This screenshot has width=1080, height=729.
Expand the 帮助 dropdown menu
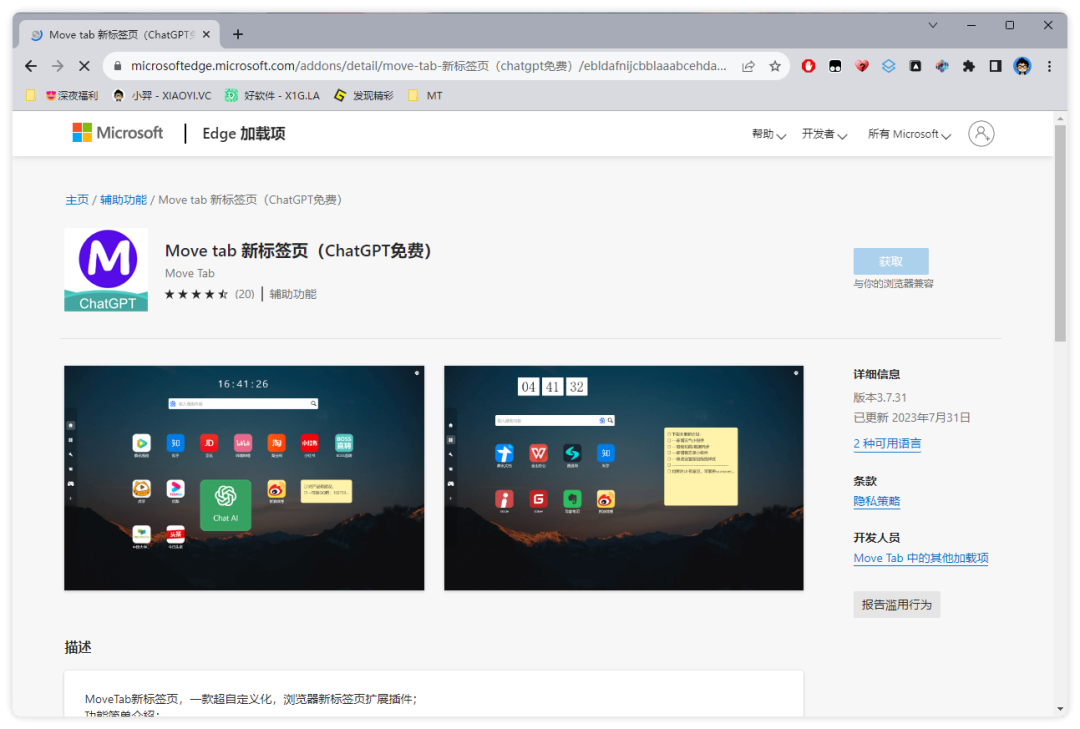click(769, 134)
